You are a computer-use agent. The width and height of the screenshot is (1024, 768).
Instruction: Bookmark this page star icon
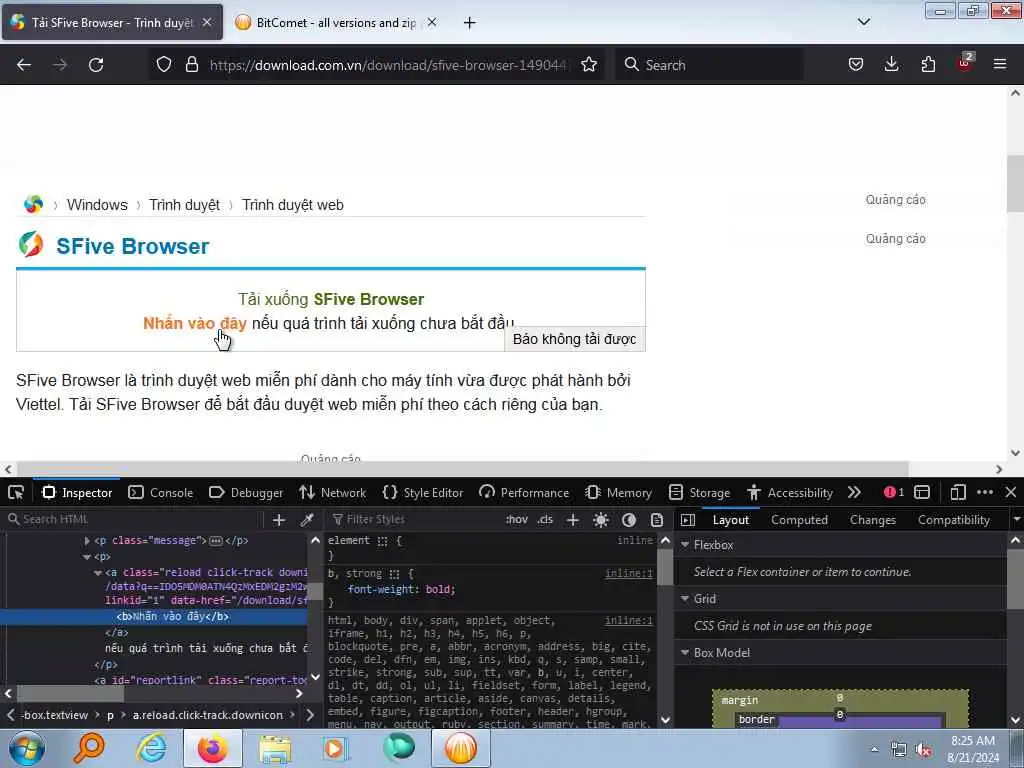pyautogui.click(x=589, y=65)
